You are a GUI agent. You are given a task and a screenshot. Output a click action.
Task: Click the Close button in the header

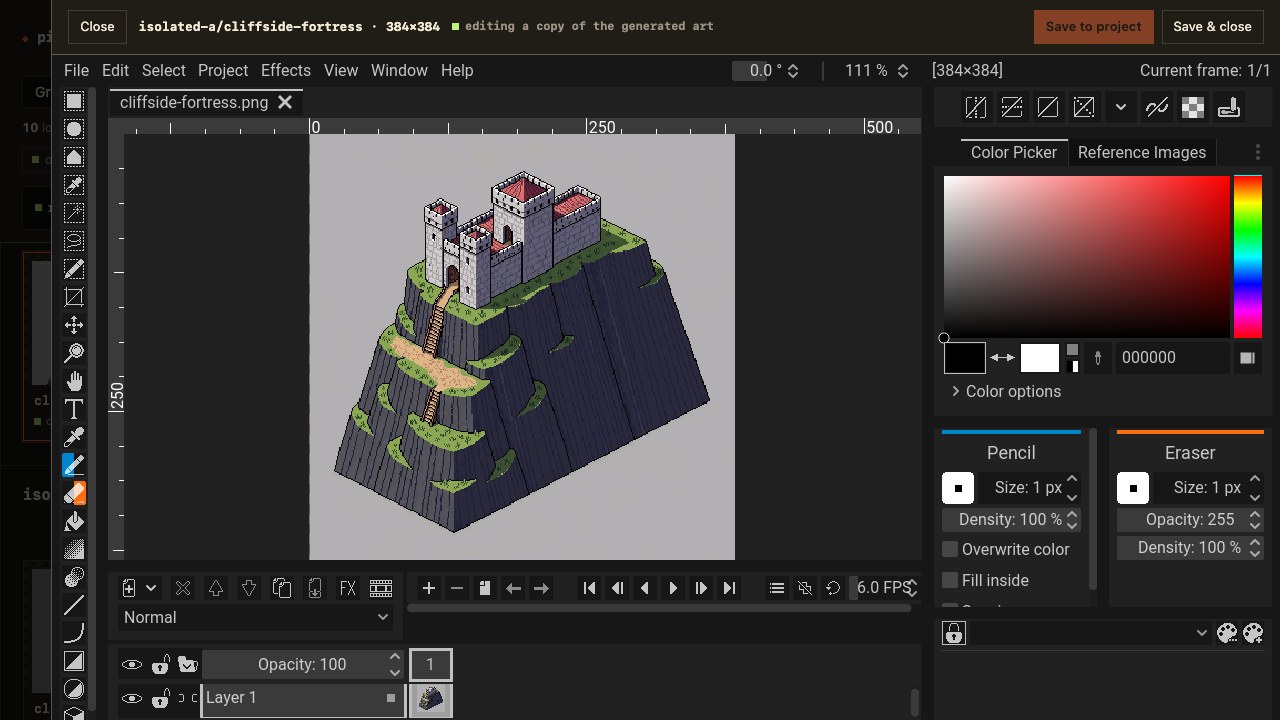(x=97, y=27)
